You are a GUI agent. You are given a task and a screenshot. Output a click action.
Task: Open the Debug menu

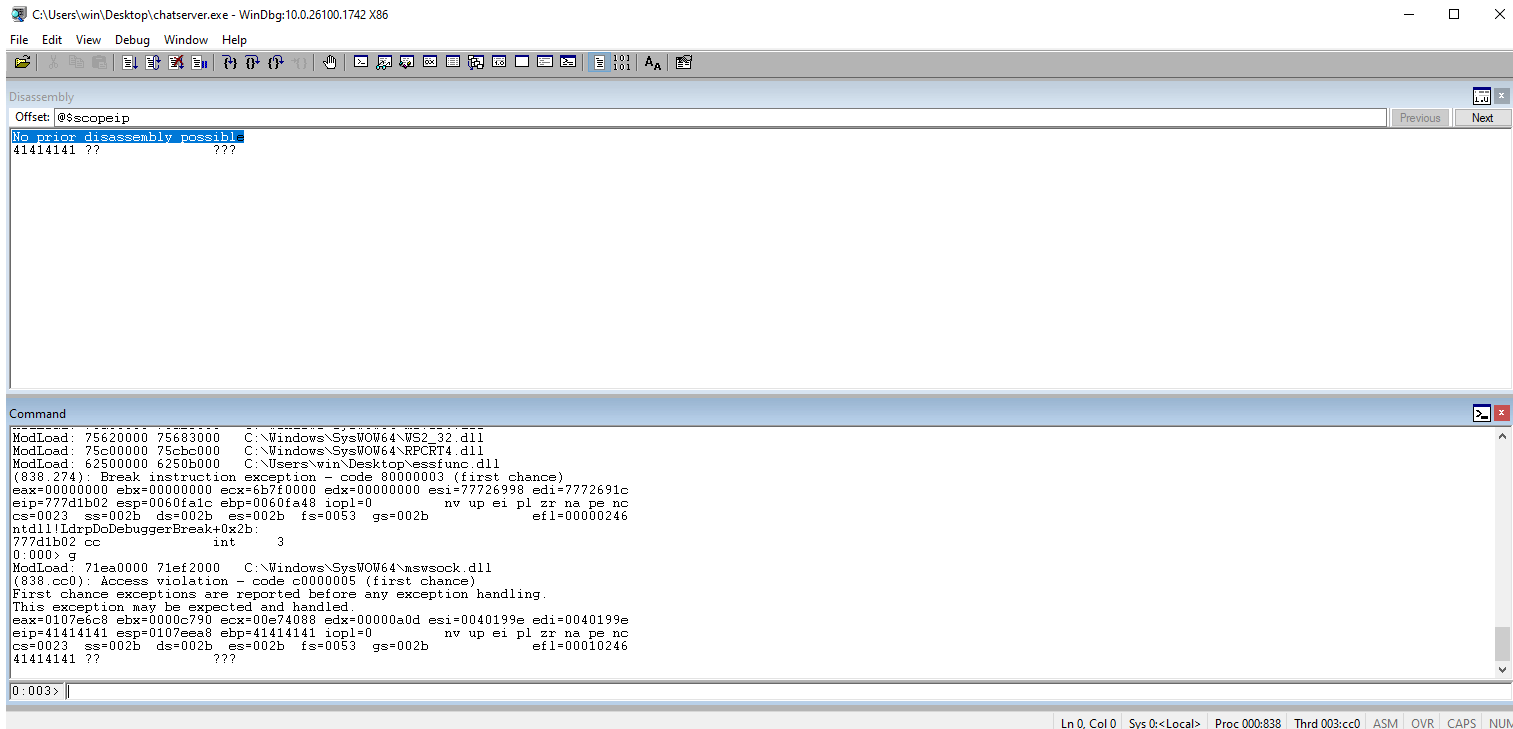(x=132, y=40)
